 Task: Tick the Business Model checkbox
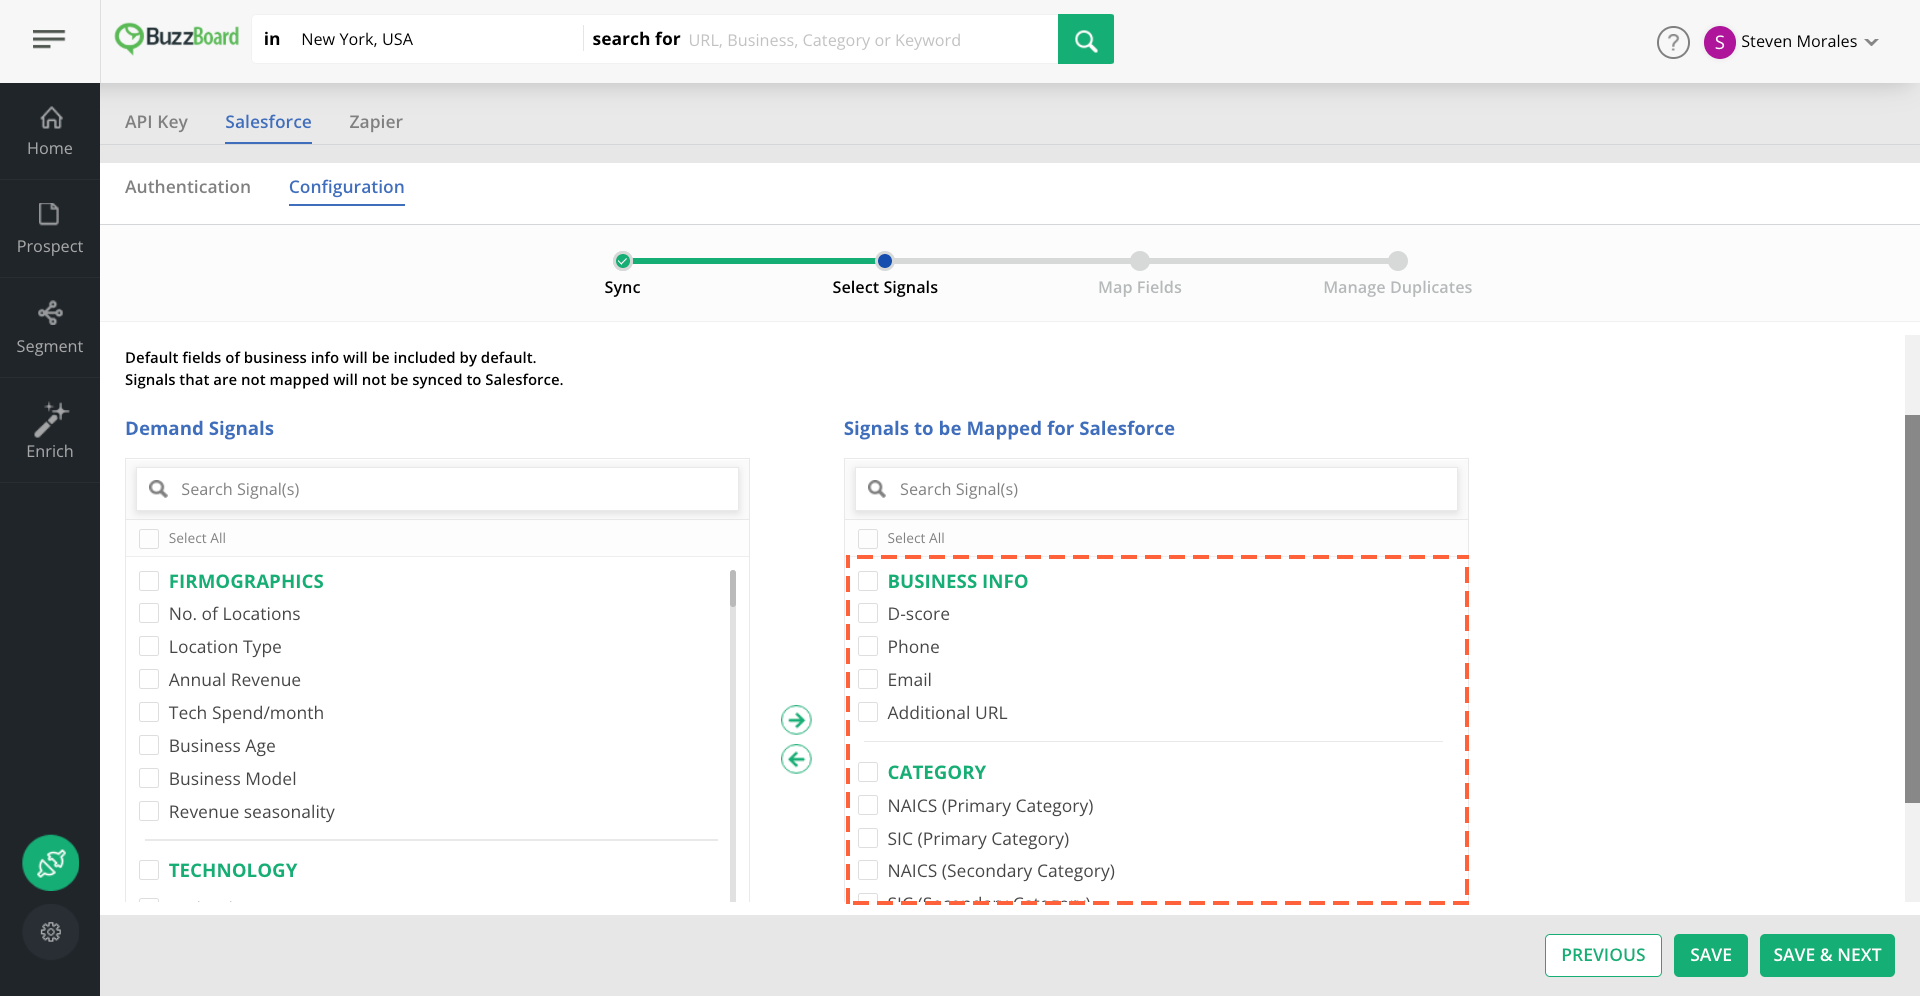149,778
